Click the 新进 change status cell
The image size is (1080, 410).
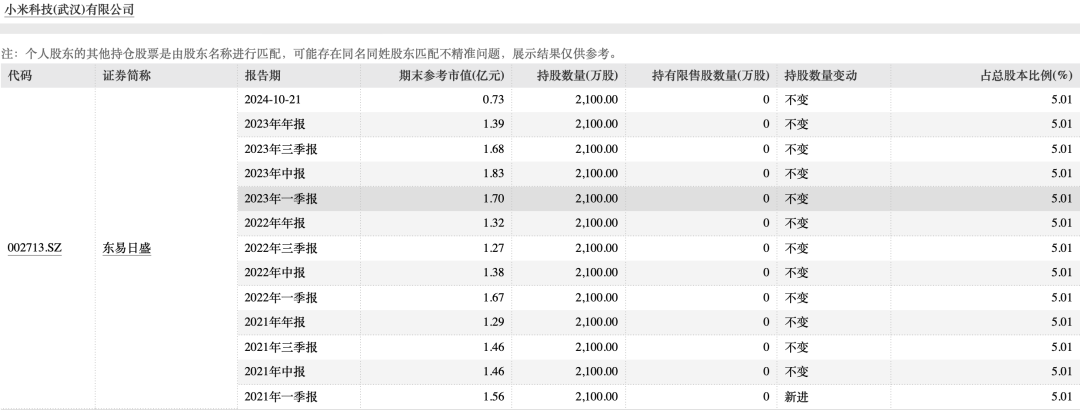(834, 397)
